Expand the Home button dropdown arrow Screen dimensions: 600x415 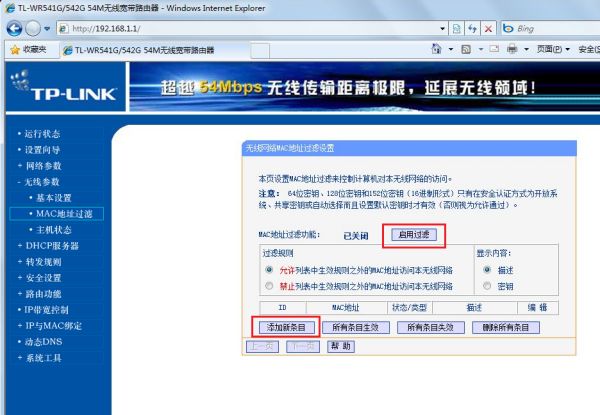pyautogui.click(x=451, y=49)
